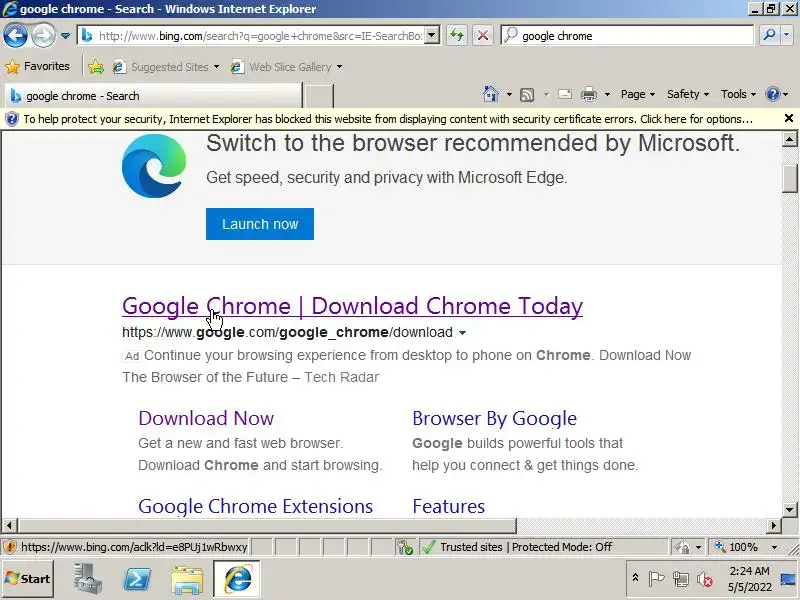Click the Home page icon
This screenshot has width=800, height=600.
point(490,94)
